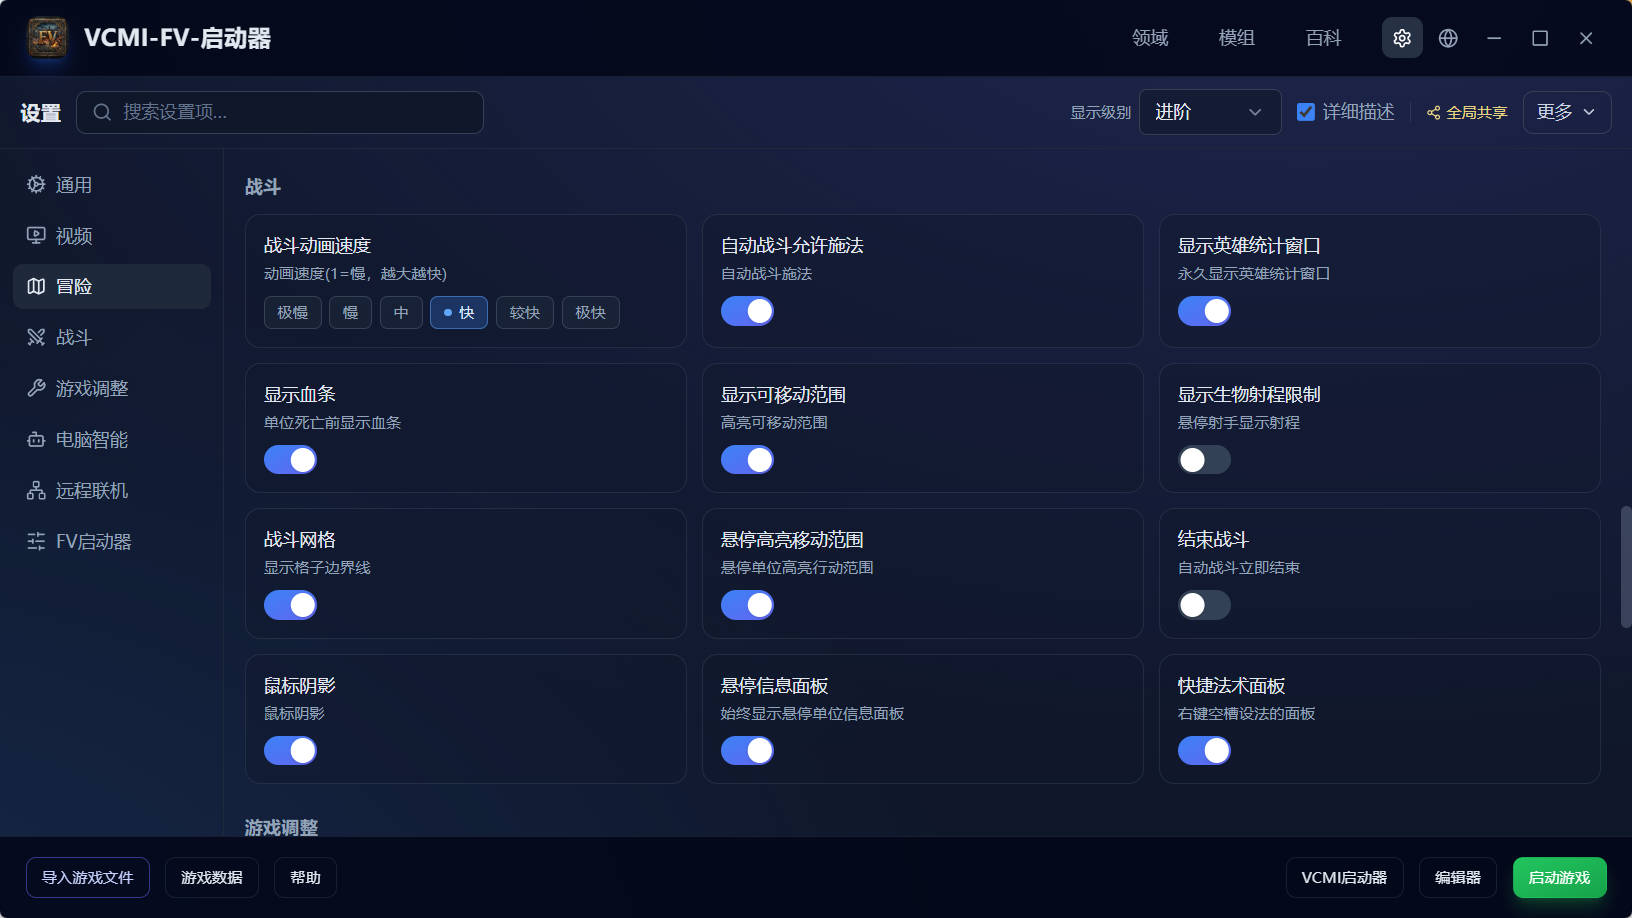Click the FV启动器 sliders icon
The image size is (1632, 918).
(36, 542)
